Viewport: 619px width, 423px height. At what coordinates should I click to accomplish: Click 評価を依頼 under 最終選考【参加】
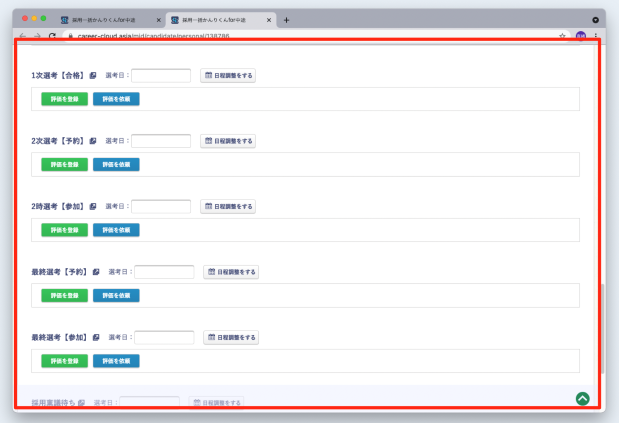[x=116, y=361]
